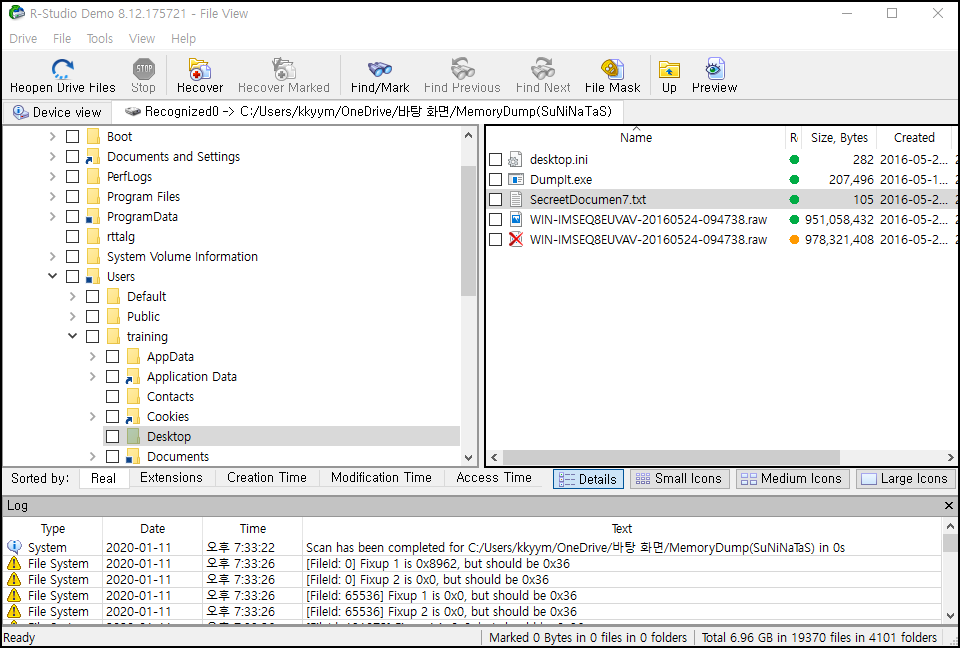
Task: Click the Log panel scroll down arrow
Action: tap(950, 616)
